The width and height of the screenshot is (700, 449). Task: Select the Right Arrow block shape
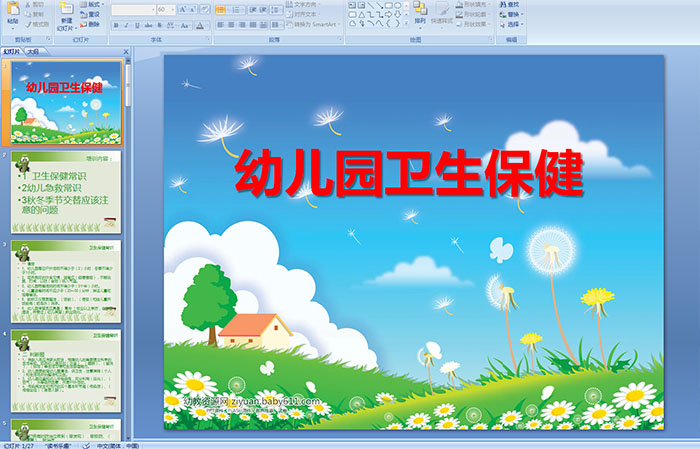[x=388, y=15]
